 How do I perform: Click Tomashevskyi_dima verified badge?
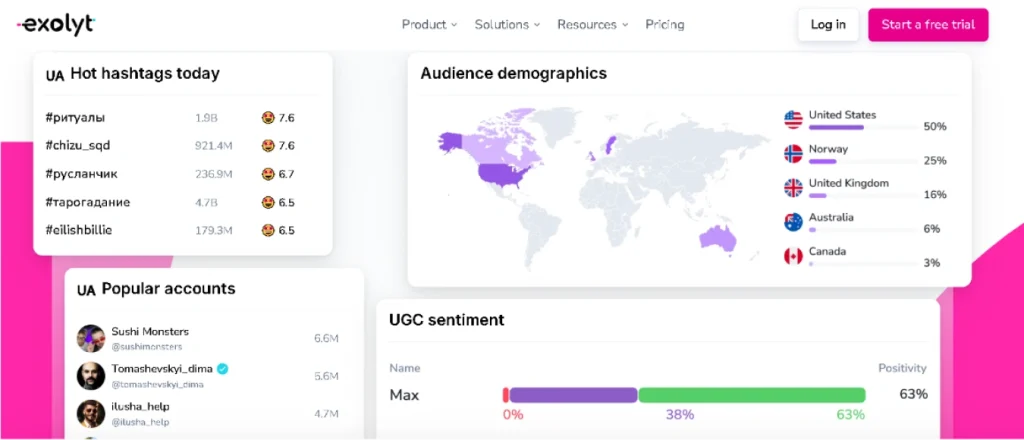coord(223,369)
